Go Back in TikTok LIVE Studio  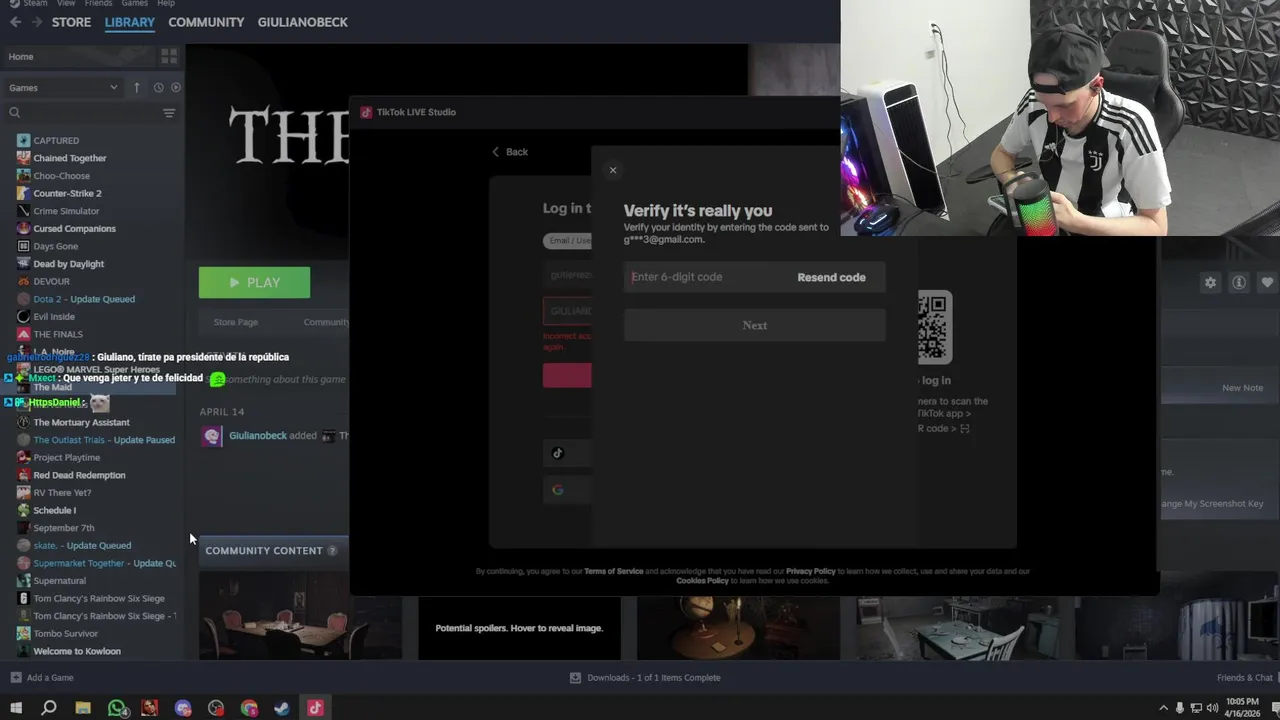tap(510, 152)
